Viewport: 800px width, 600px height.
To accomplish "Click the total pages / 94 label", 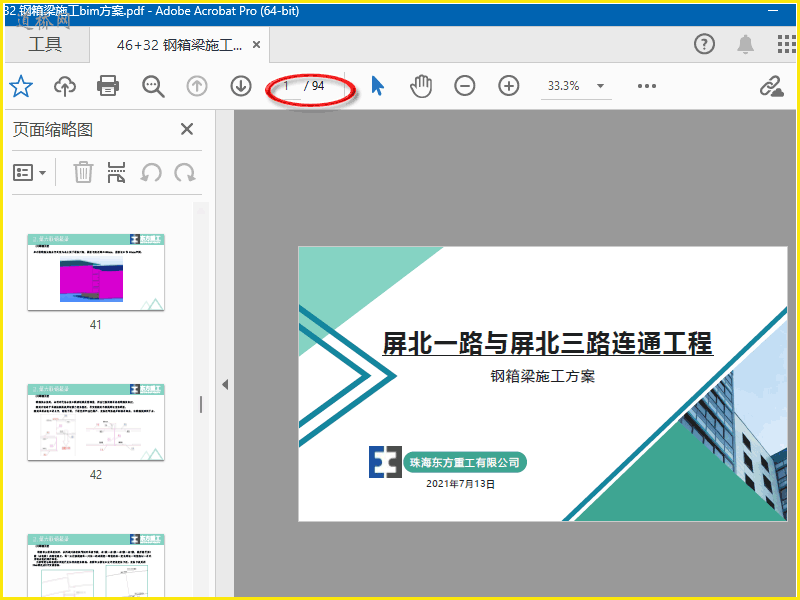I will coord(314,86).
